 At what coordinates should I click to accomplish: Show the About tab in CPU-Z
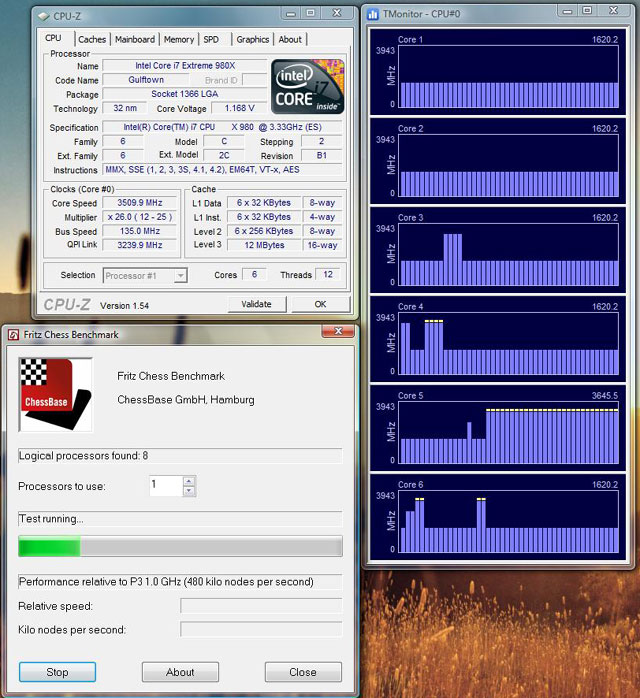click(x=290, y=39)
